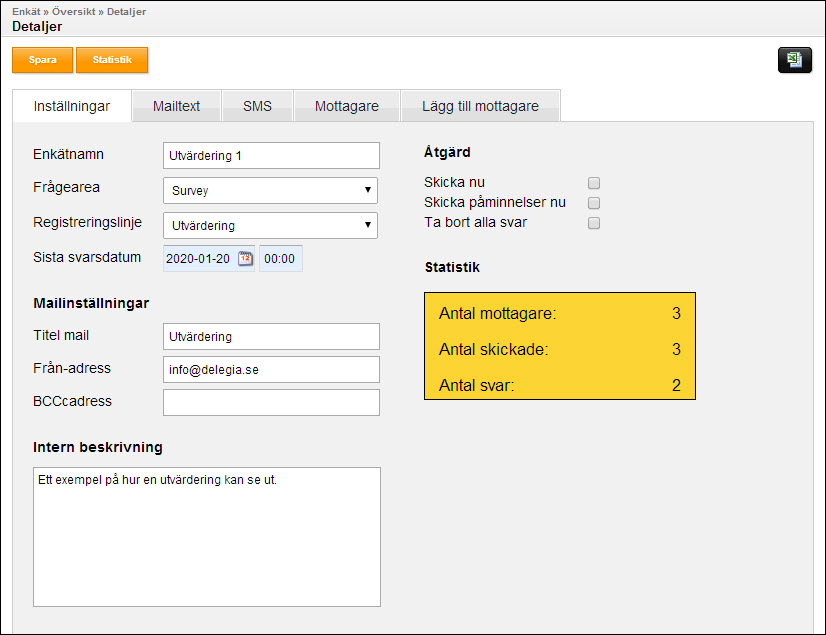This screenshot has height=635, width=826.
Task: Focus the Titel mail input field
Action: [271, 337]
